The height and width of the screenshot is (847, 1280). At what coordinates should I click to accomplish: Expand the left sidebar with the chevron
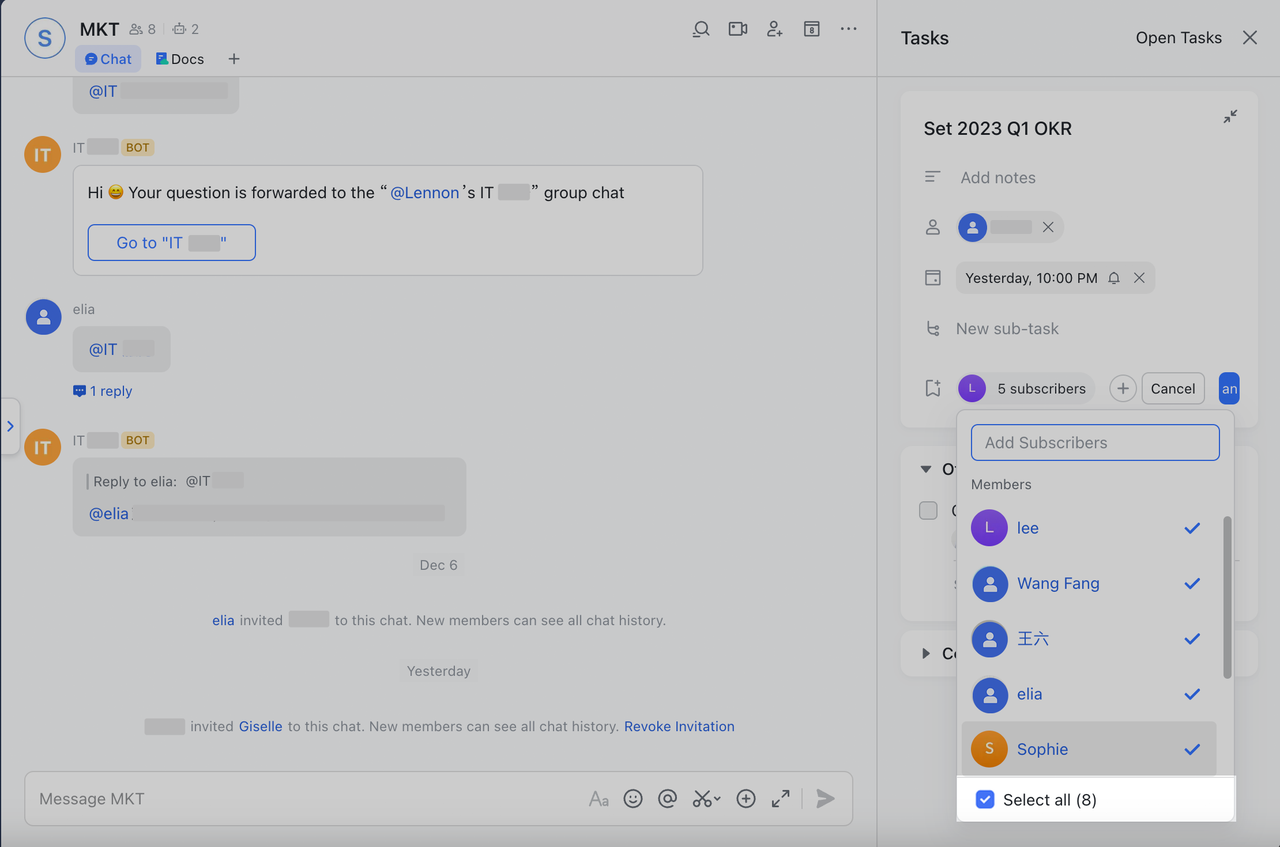pyautogui.click(x=10, y=426)
